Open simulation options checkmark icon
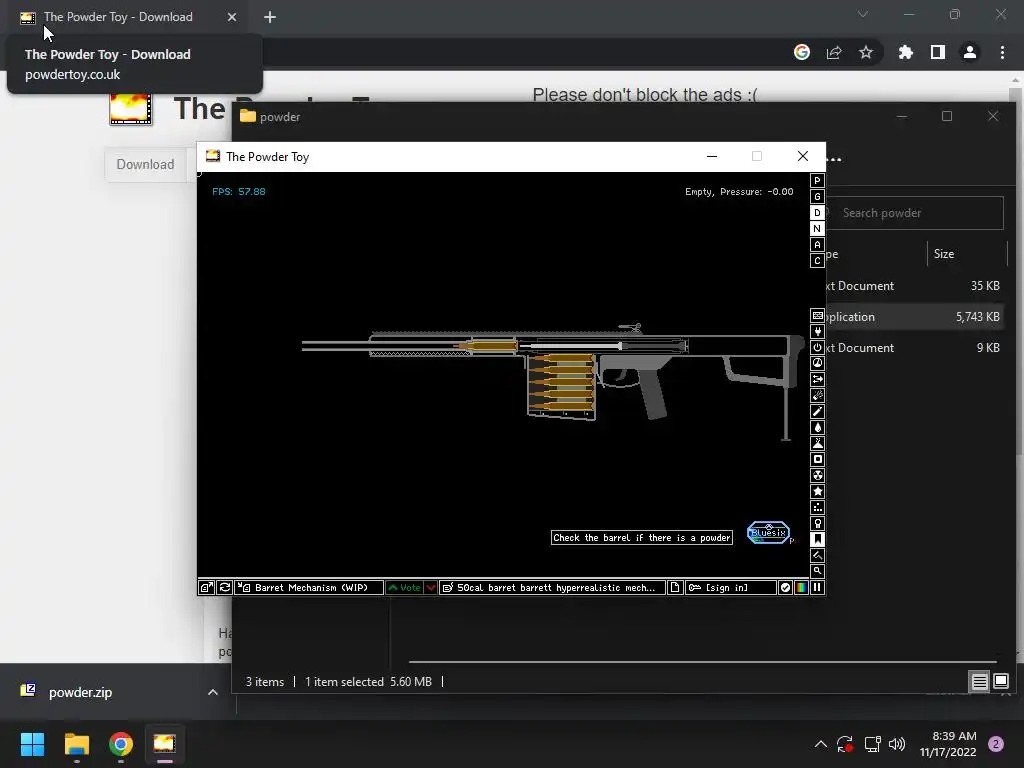 785,587
